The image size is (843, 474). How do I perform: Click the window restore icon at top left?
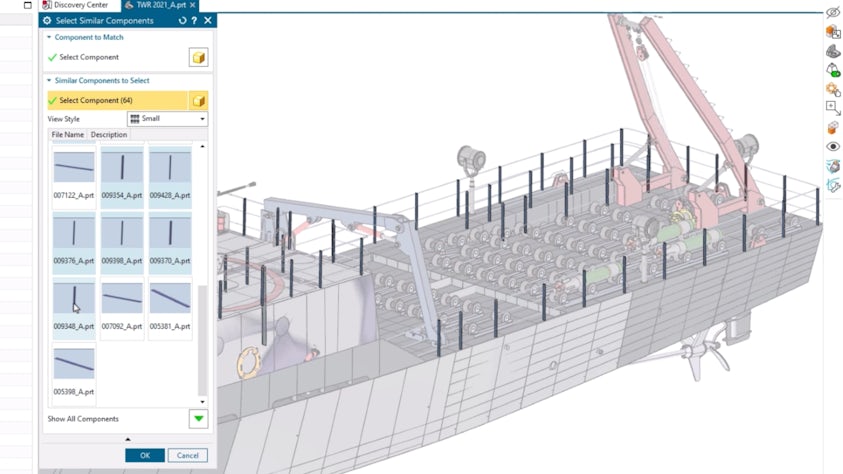(x=28, y=5)
